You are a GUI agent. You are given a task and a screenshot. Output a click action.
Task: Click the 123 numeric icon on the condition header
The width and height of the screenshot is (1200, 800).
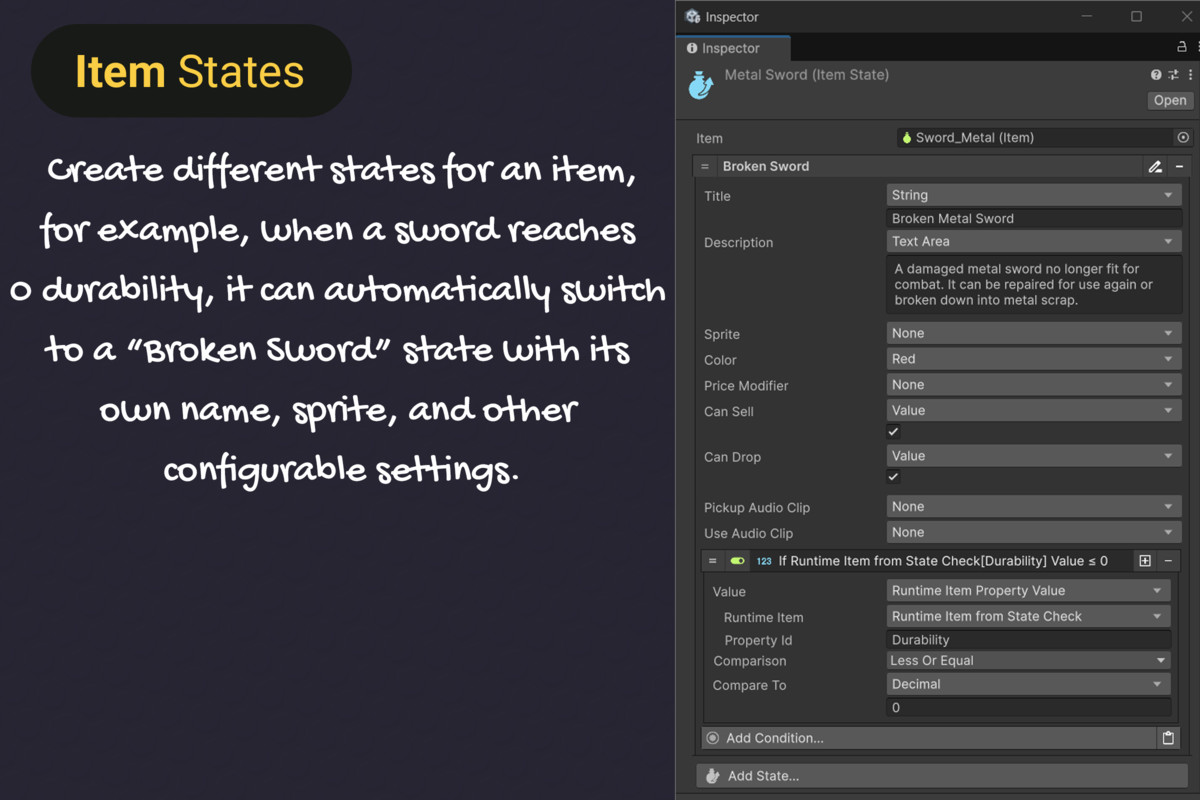click(763, 561)
